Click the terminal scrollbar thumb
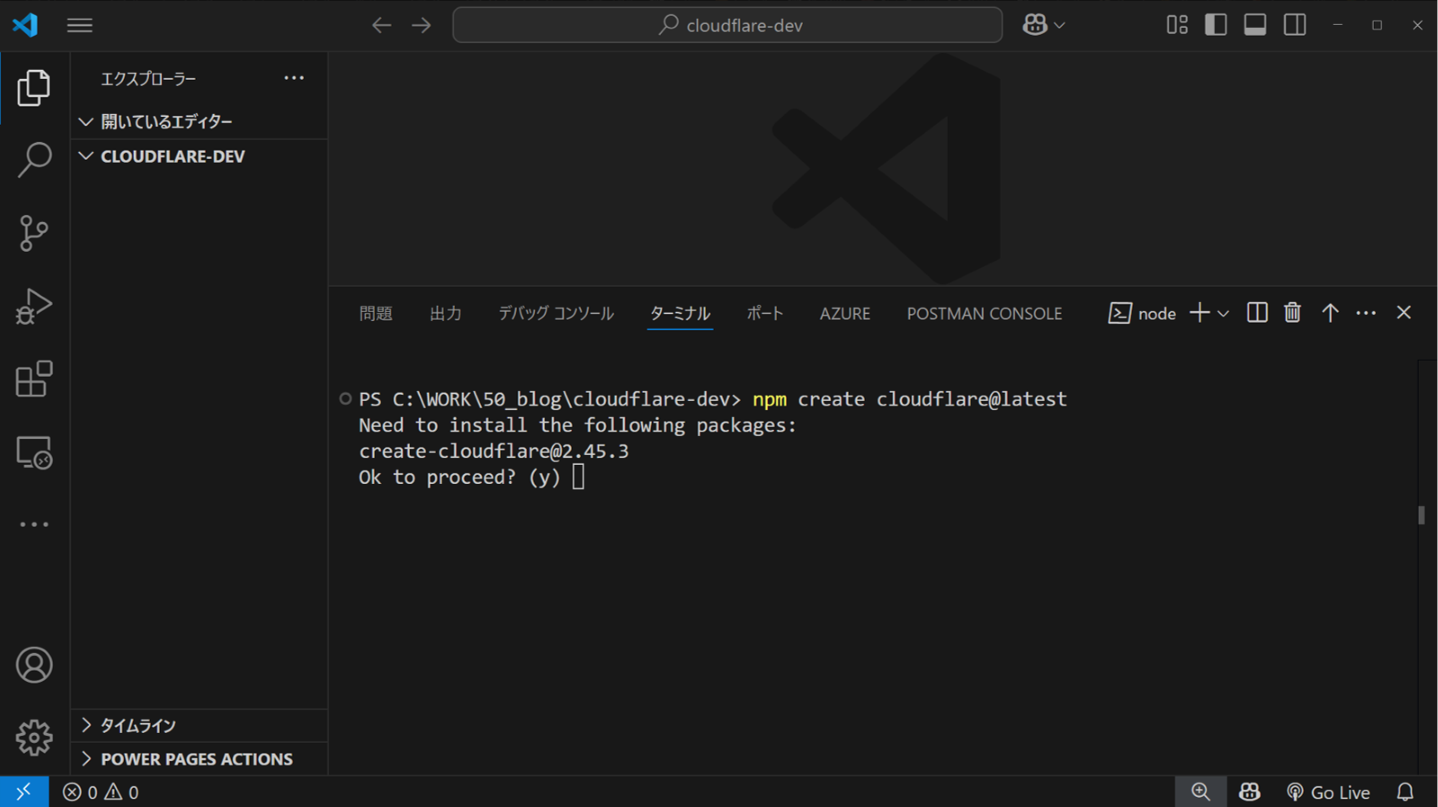 click(x=1421, y=515)
